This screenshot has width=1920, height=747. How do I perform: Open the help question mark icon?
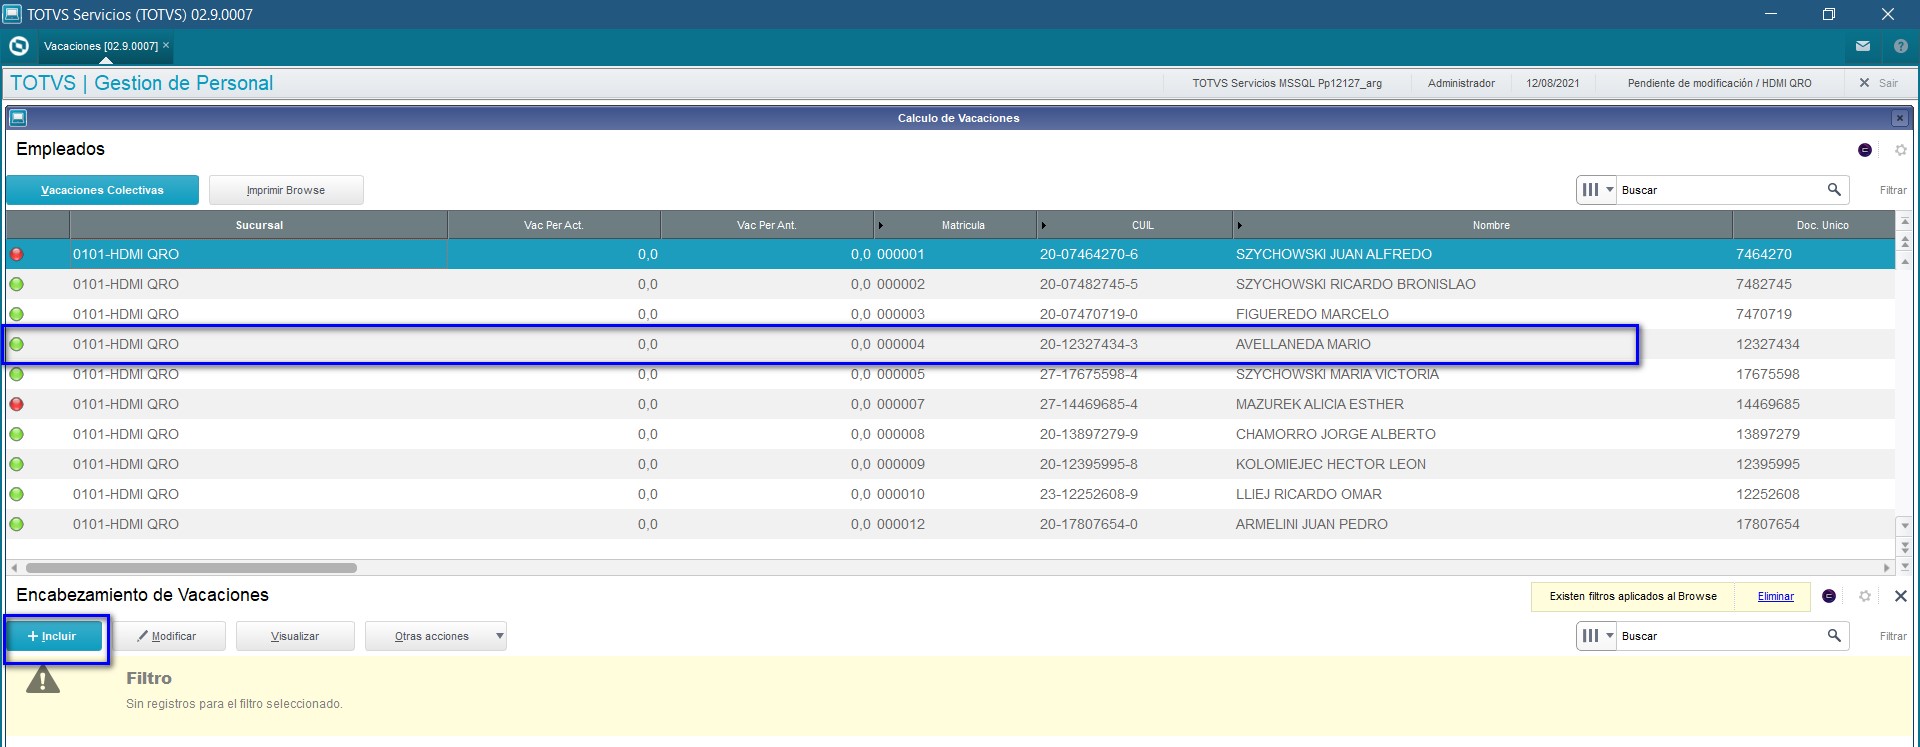click(1901, 46)
